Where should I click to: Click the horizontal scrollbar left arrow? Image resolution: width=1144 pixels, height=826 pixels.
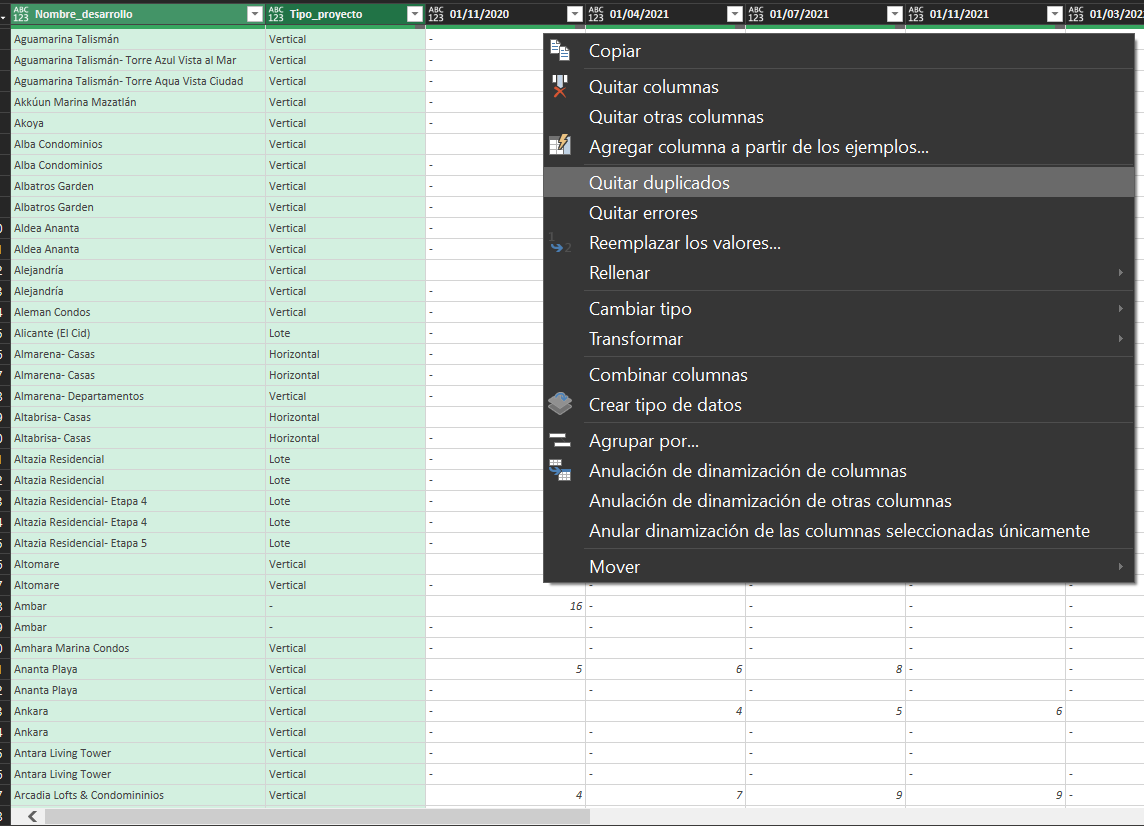[x=32, y=817]
